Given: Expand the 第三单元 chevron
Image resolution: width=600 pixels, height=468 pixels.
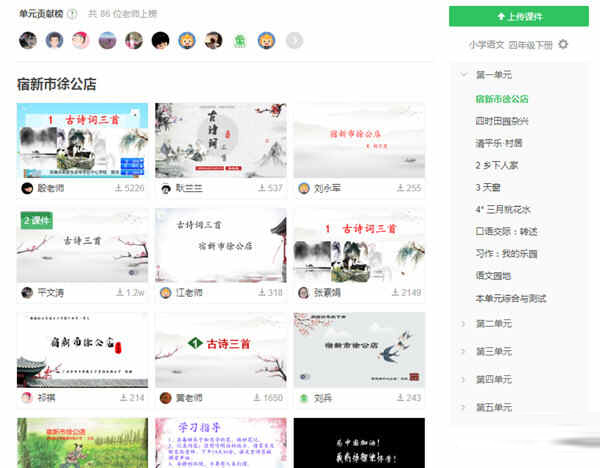Looking at the screenshot, I should pos(463,352).
